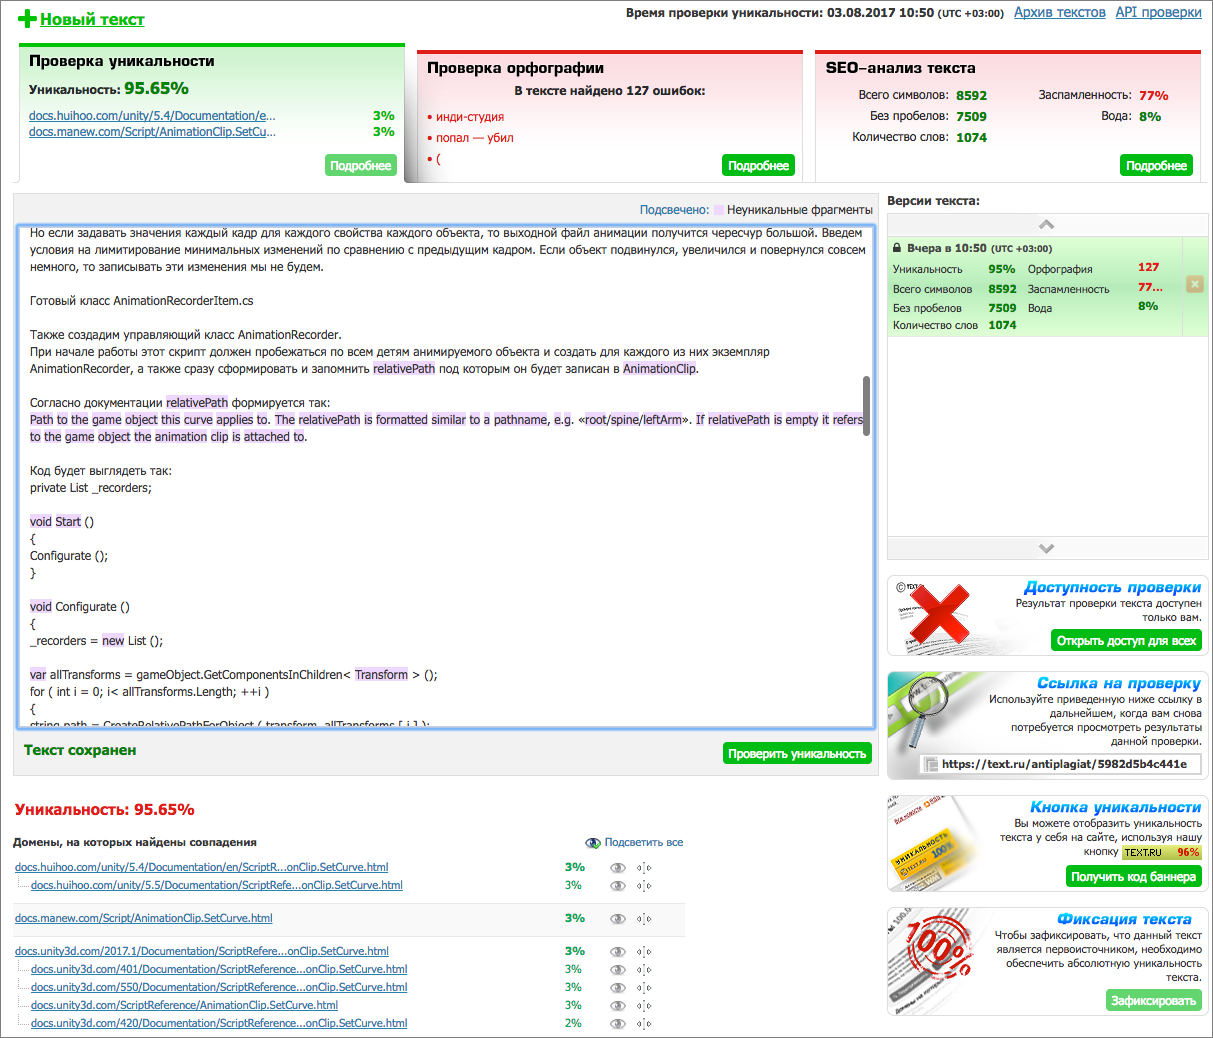Open docs.huihoo.com link in uniqueness summary panel
Image resolution: width=1213 pixels, height=1038 pixels.
click(152, 116)
